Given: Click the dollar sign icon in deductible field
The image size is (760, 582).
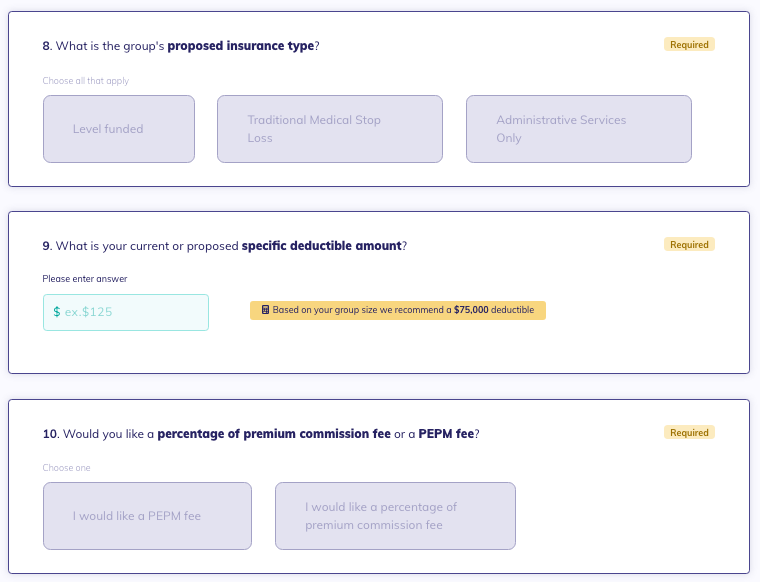Looking at the screenshot, I should point(57,312).
